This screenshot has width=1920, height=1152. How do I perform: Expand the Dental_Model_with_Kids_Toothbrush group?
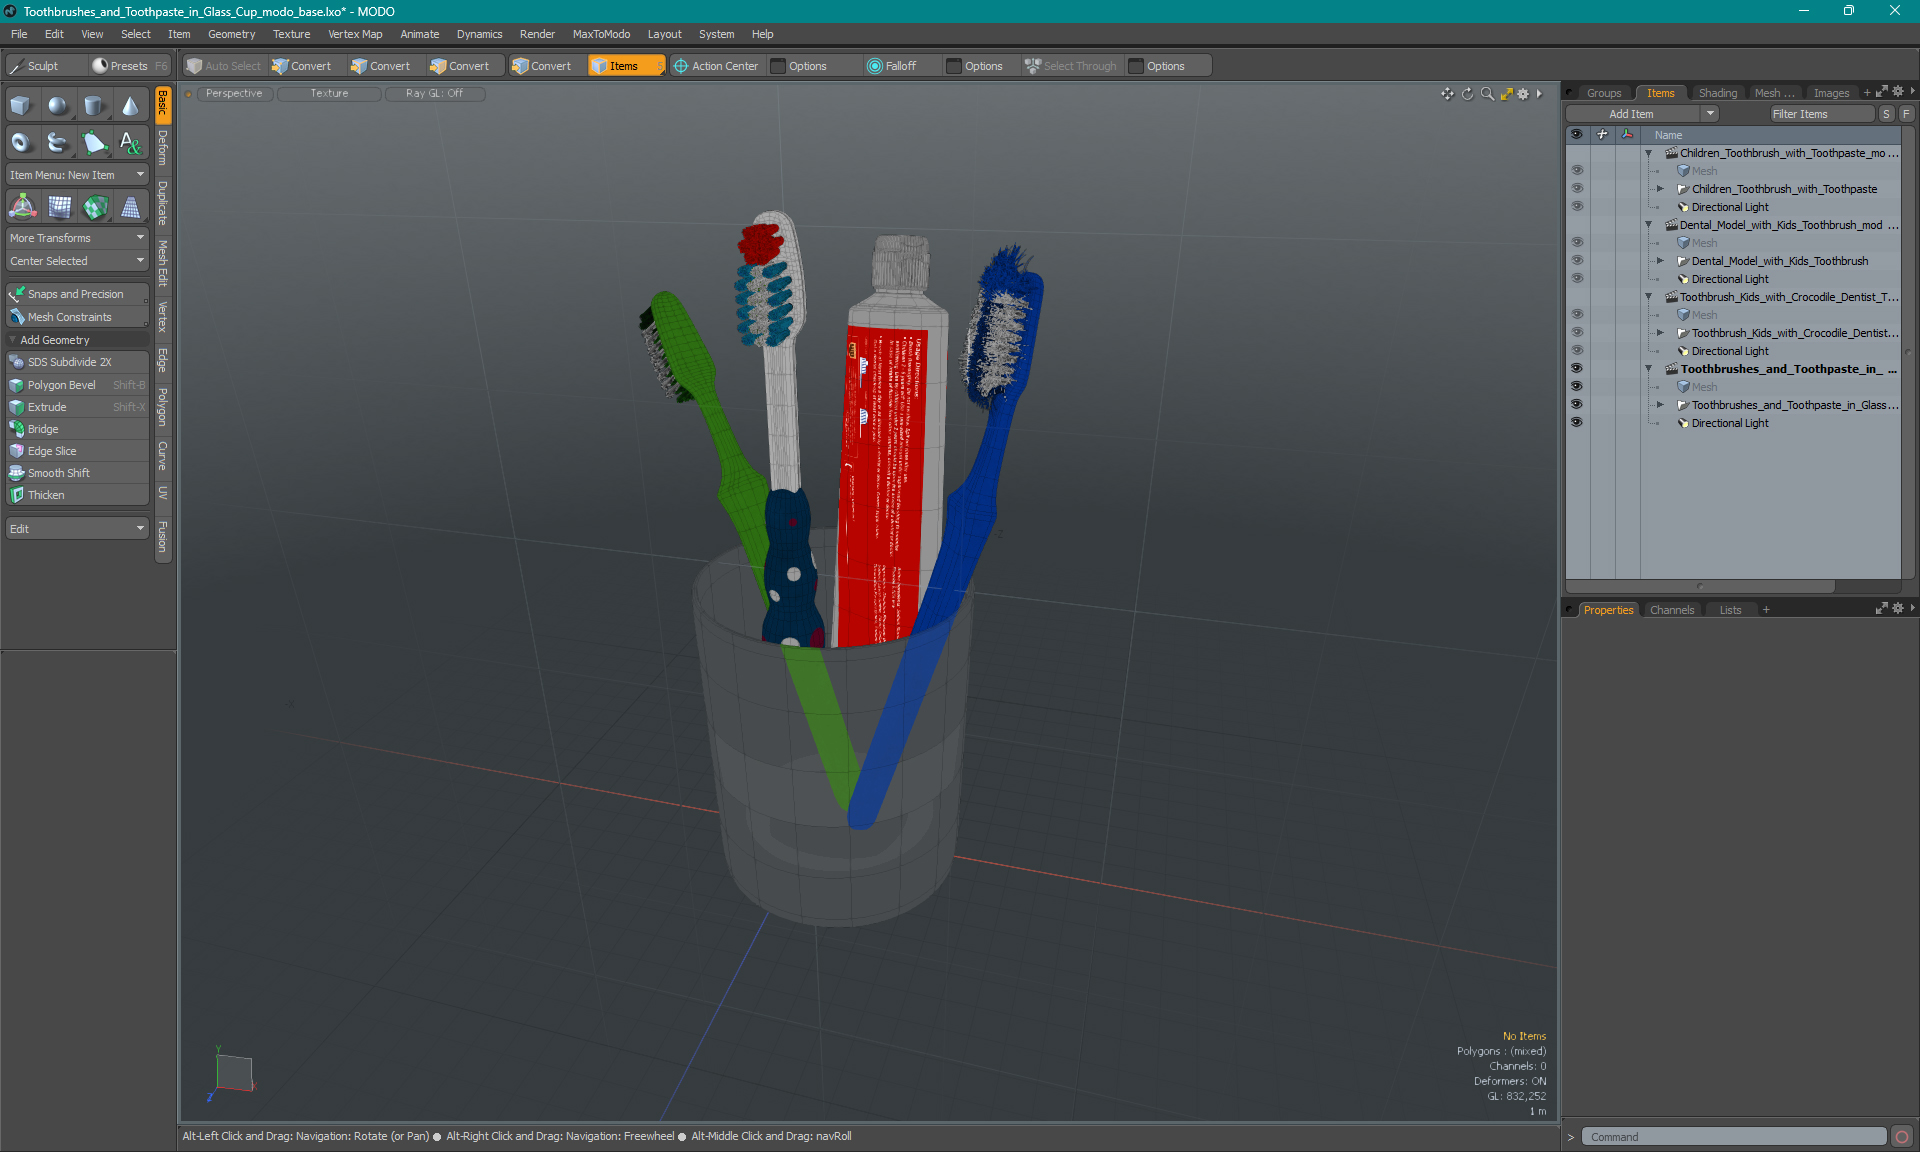(x=1661, y=261)
